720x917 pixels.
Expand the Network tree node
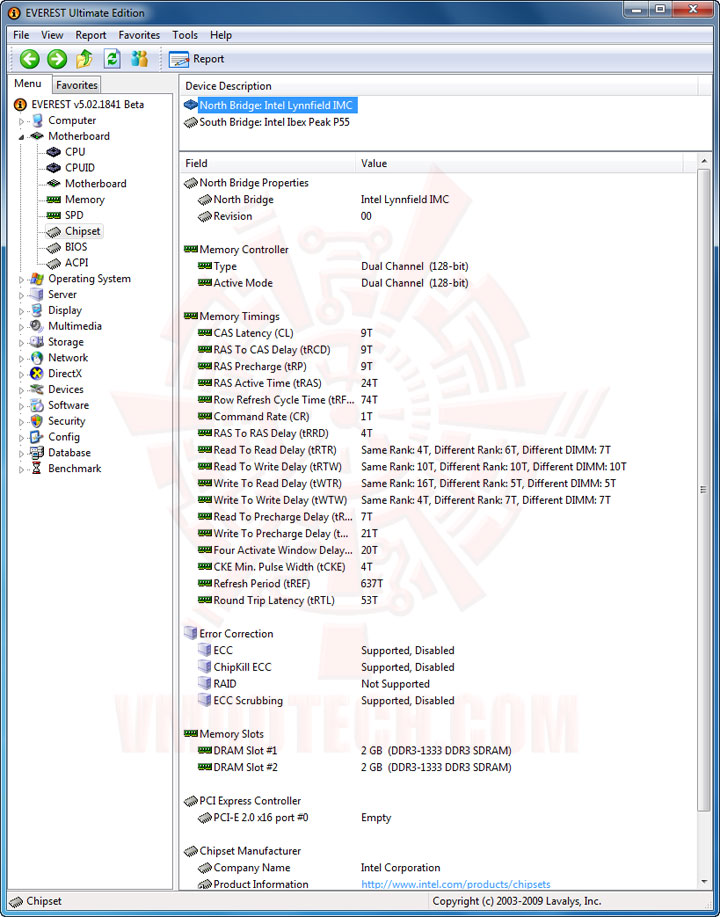coord(22,358)
